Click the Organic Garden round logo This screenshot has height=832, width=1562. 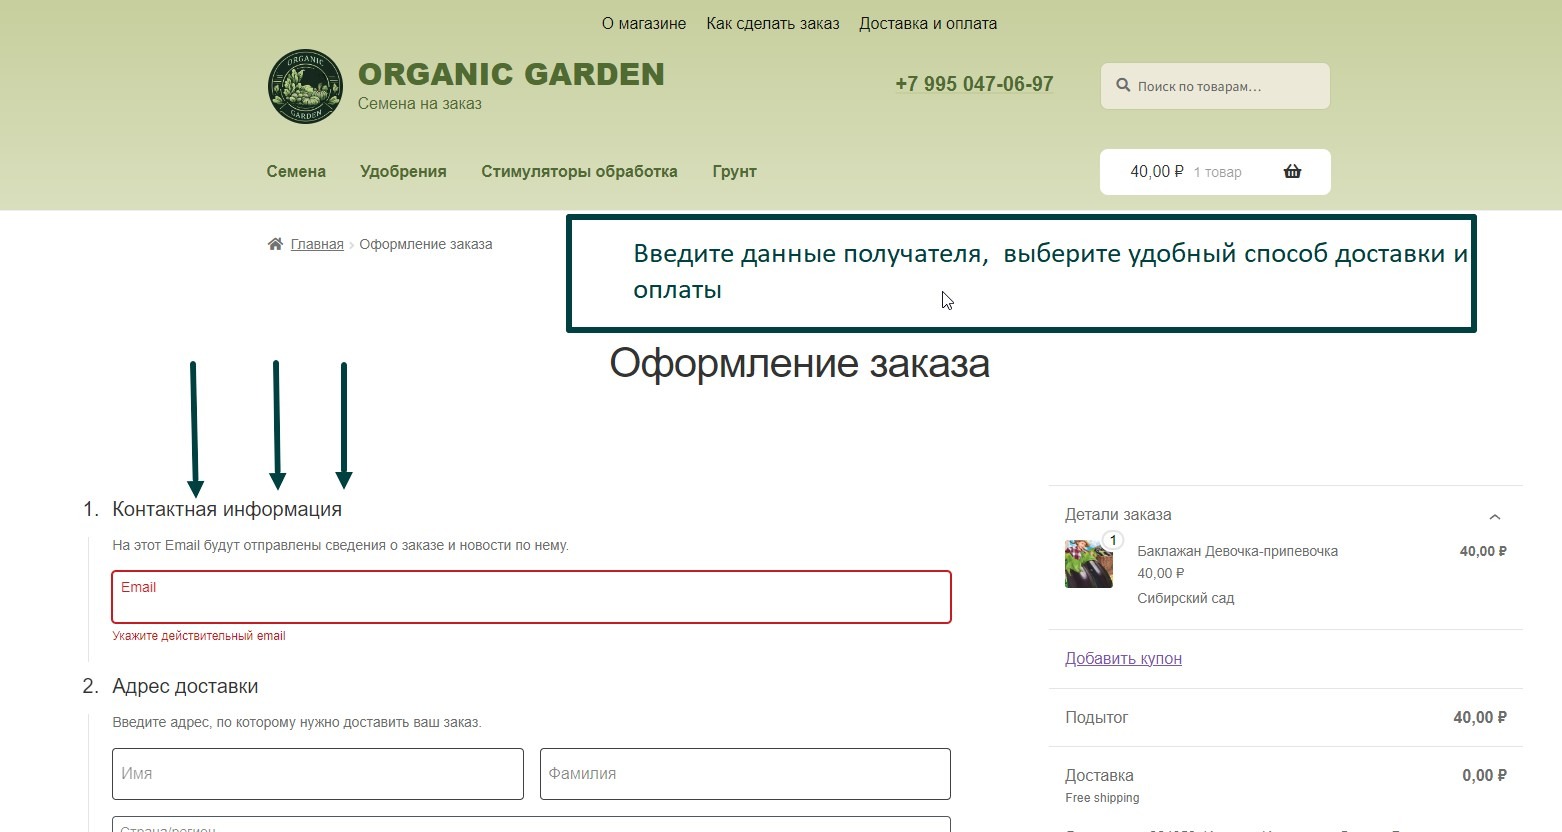[x=305, y=87]
